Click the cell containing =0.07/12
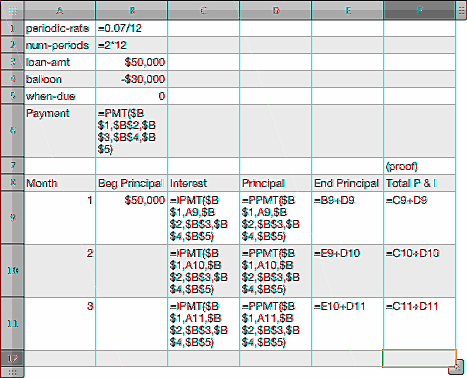 pos(132,28)
